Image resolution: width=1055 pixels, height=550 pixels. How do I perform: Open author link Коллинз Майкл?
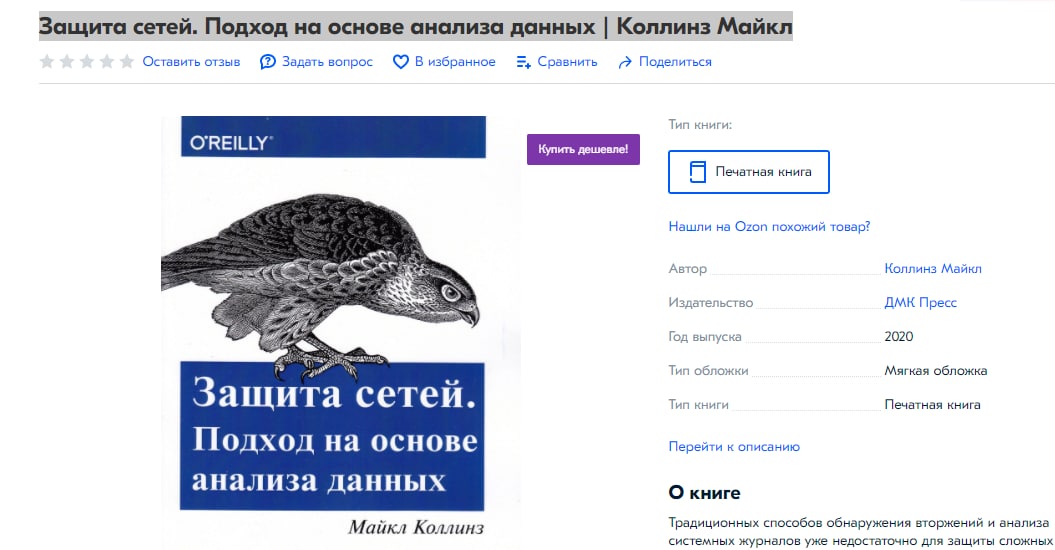tap(933, 269)
